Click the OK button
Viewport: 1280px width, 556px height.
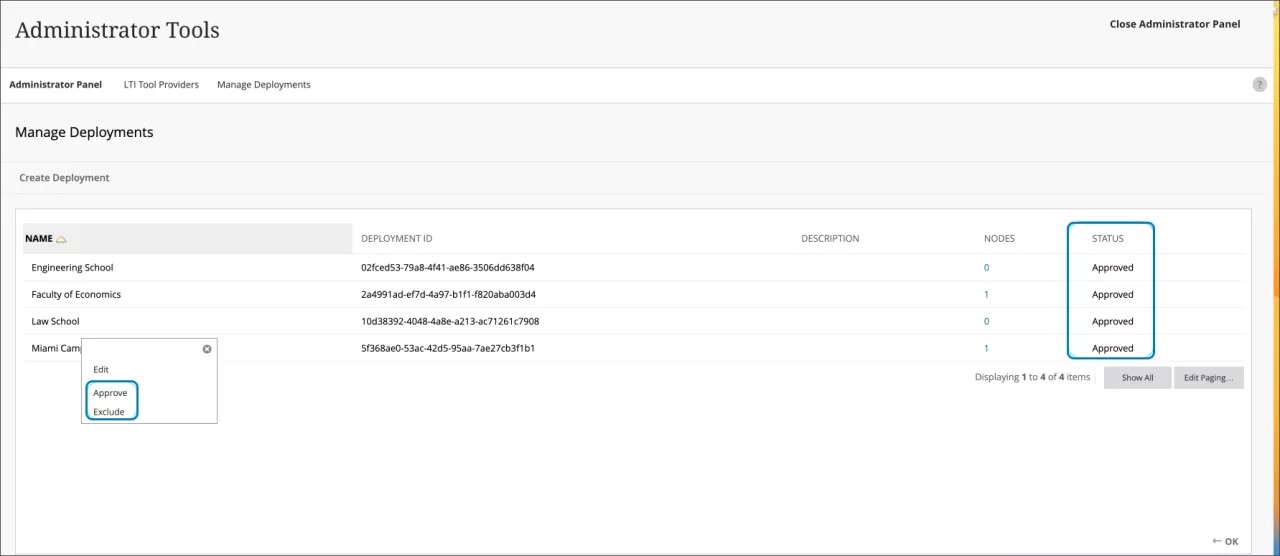tap(1226, 541)
